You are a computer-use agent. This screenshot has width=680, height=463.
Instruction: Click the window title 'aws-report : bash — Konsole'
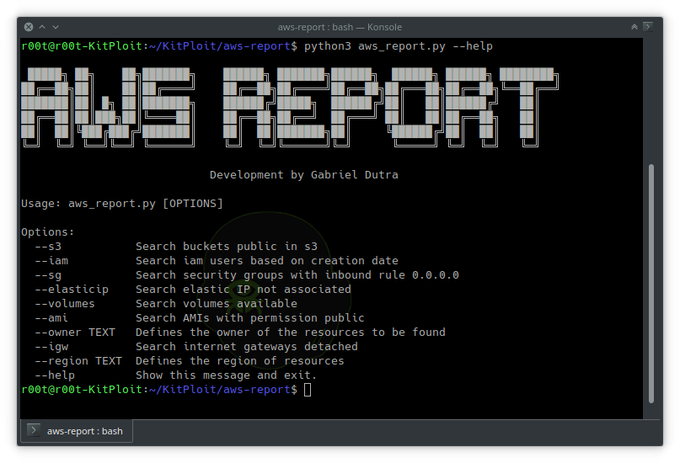point(340,27)
